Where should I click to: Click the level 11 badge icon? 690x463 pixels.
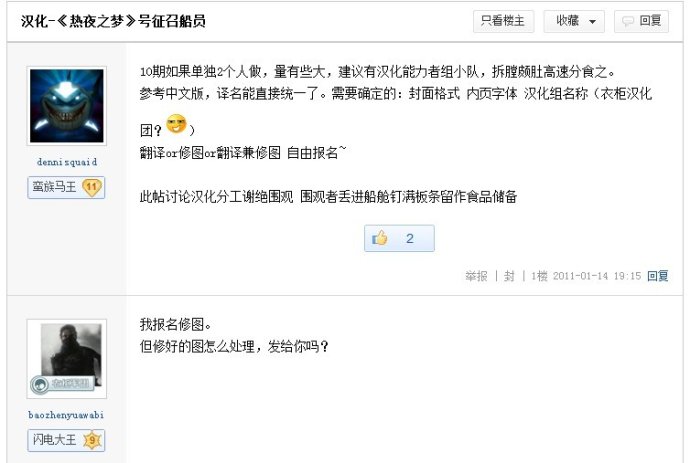point(92,187)
